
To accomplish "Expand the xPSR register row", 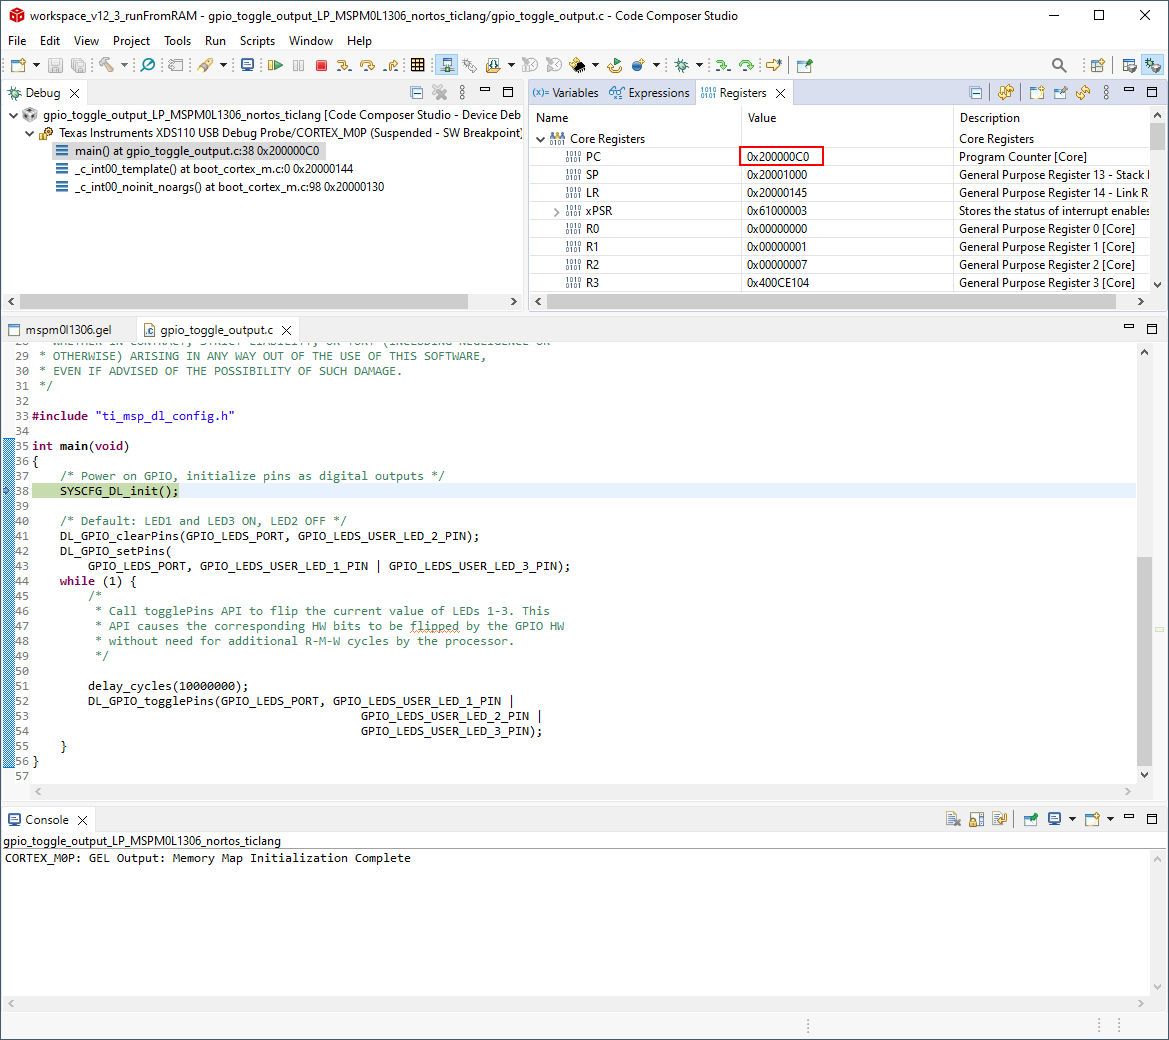I will 557,211.
